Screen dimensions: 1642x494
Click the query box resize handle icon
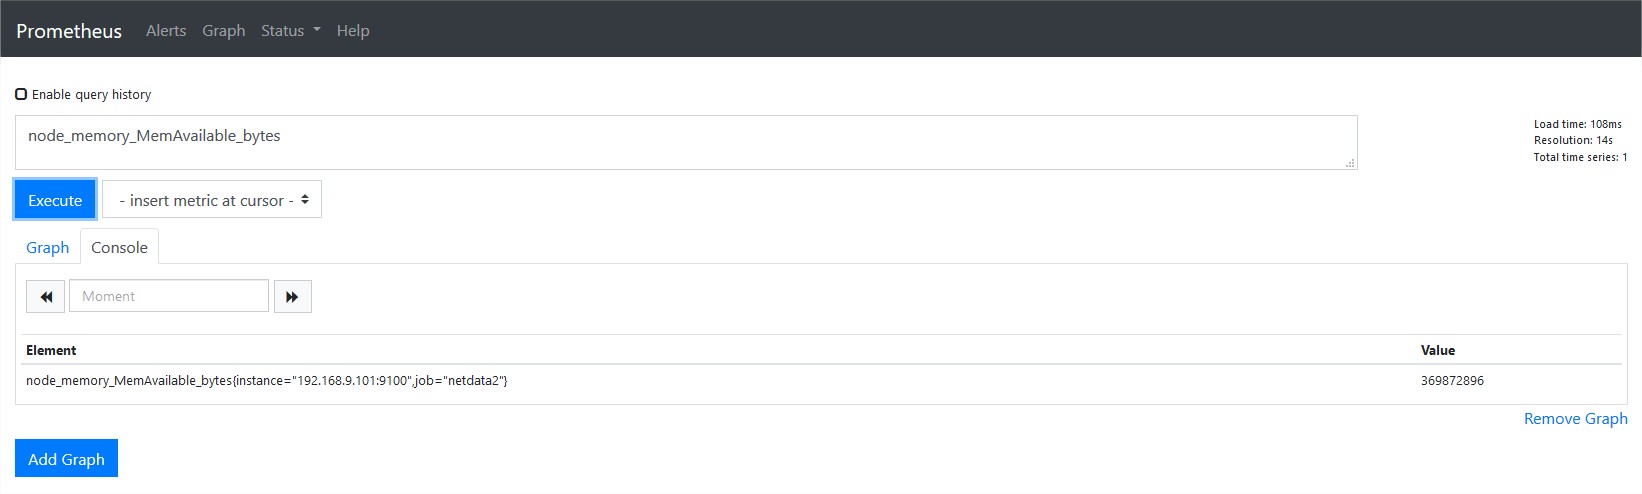pyautogui.click(x=1350, y=163)
